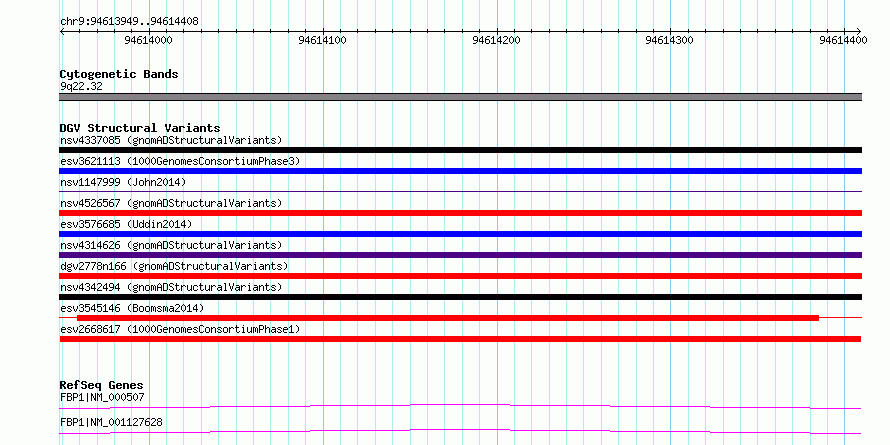Click ruler tick label 94614000

[148, 41]
